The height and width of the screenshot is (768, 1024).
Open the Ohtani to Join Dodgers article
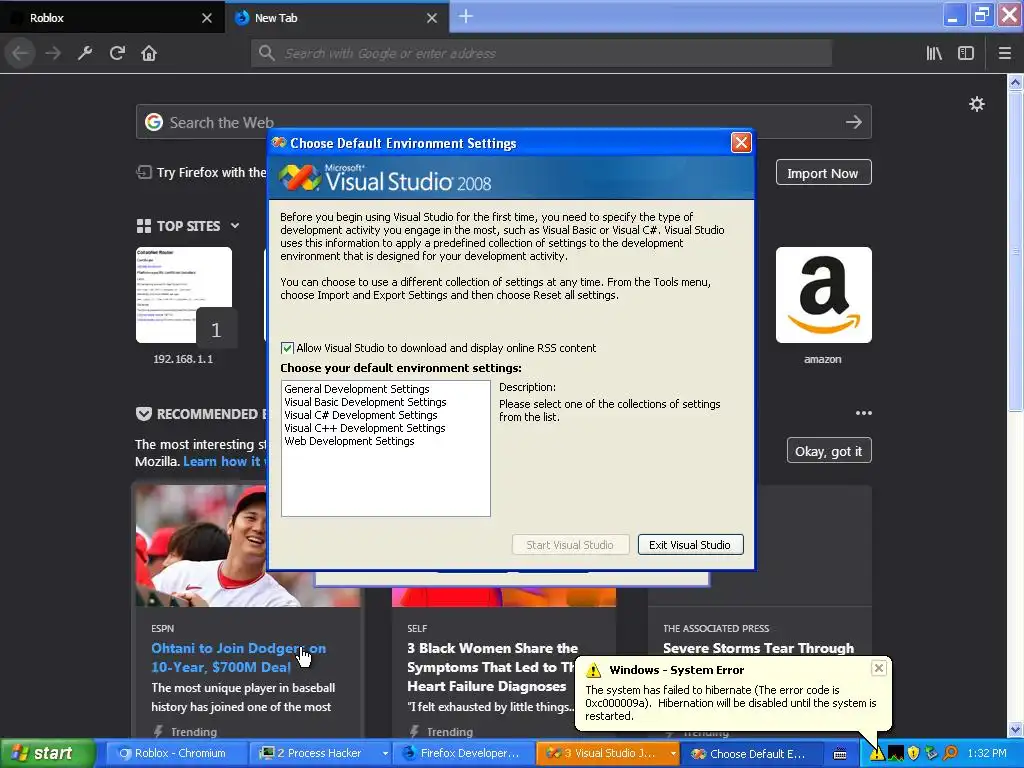point(238,658)
